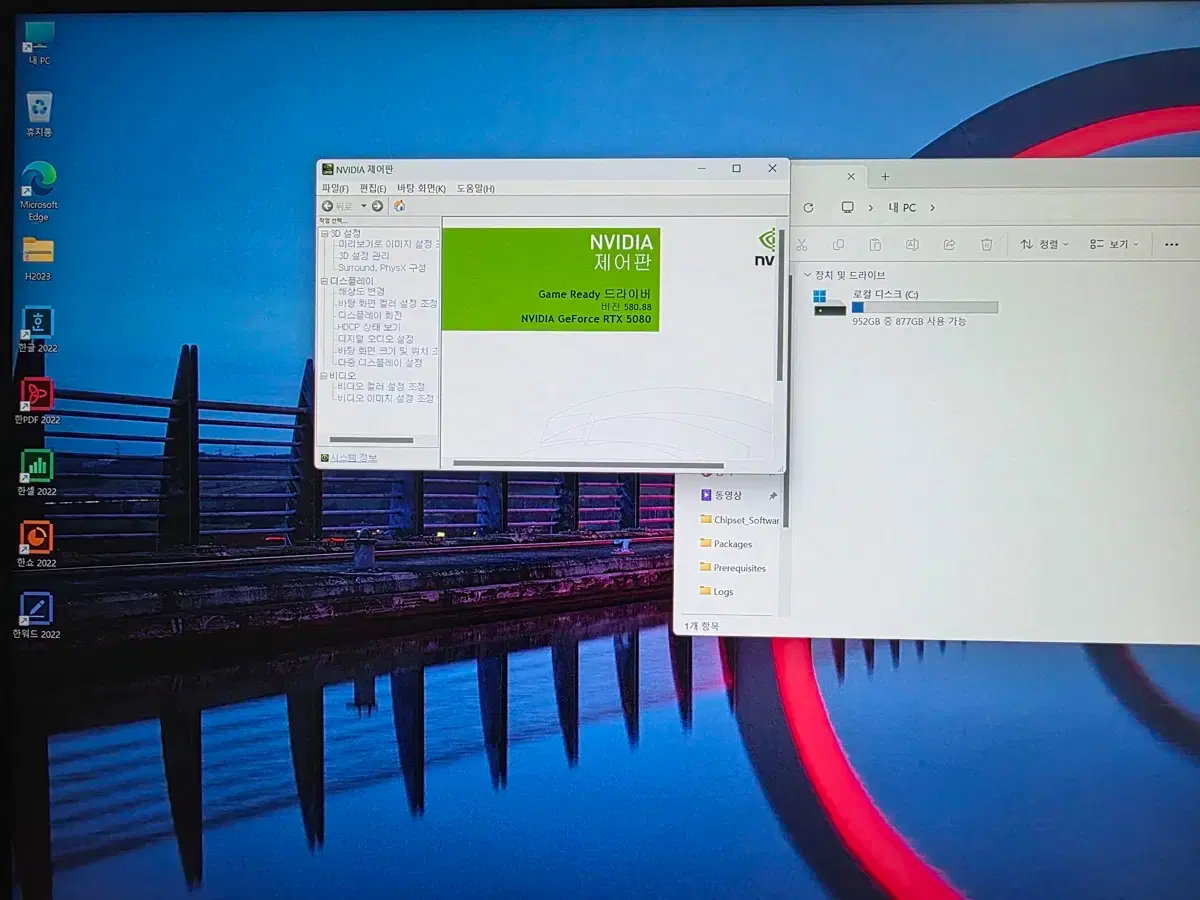Select 바탕 화면 컬러 설정 조정
This screenshot has width=1200, height=900.
tap(388, 303)
